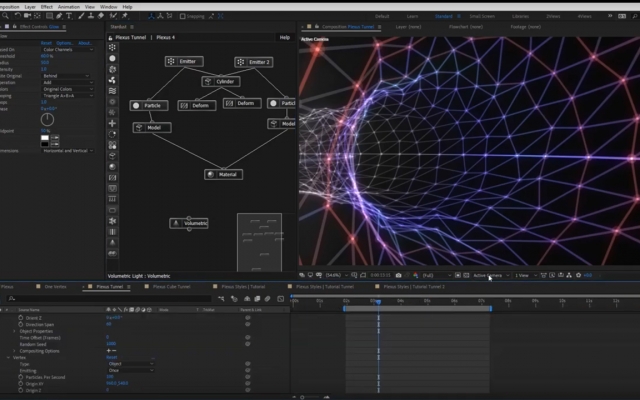640x400 pixels.
Task: Click About link in Glow effect
Action: [85, 43]
